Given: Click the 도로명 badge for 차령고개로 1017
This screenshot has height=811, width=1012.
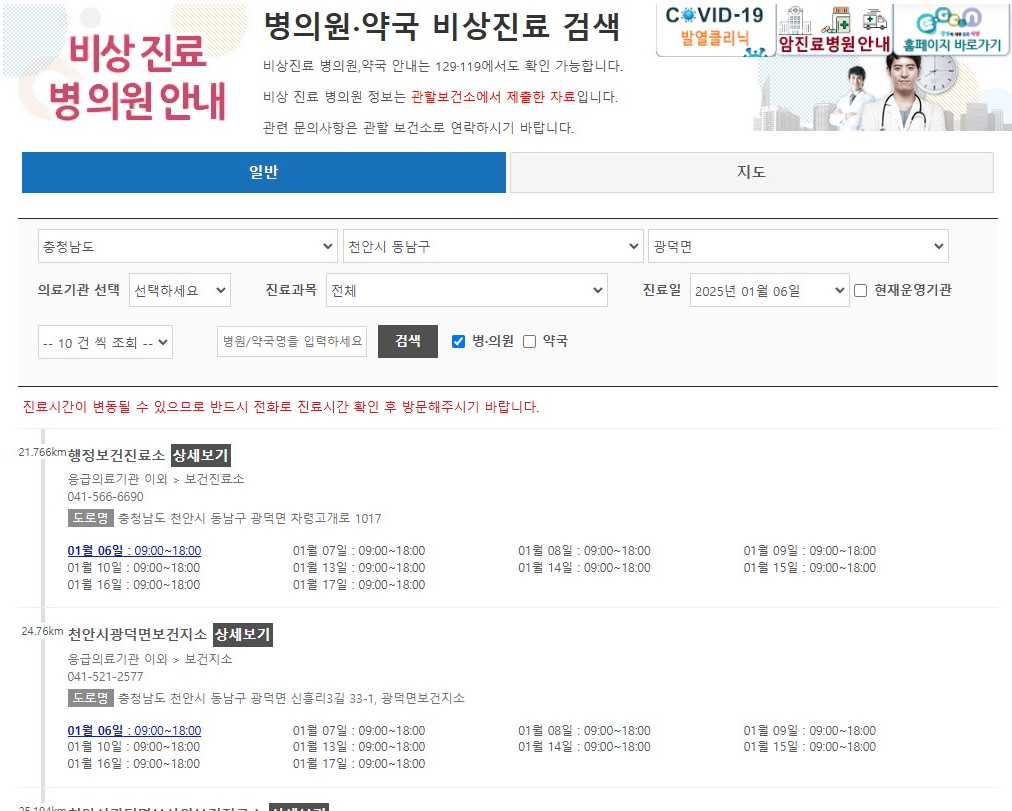Looking at the screenshot, I should pos(90,518).
